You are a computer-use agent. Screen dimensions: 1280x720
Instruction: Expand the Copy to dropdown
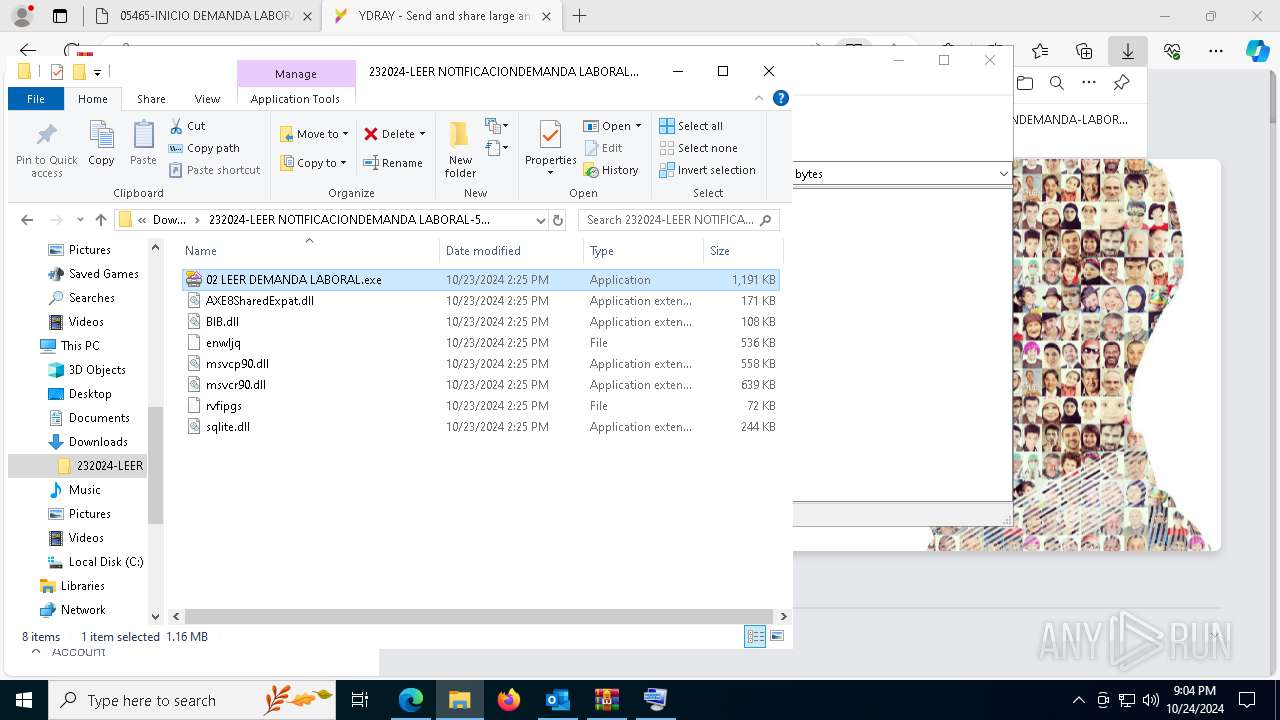pos(343,163)
